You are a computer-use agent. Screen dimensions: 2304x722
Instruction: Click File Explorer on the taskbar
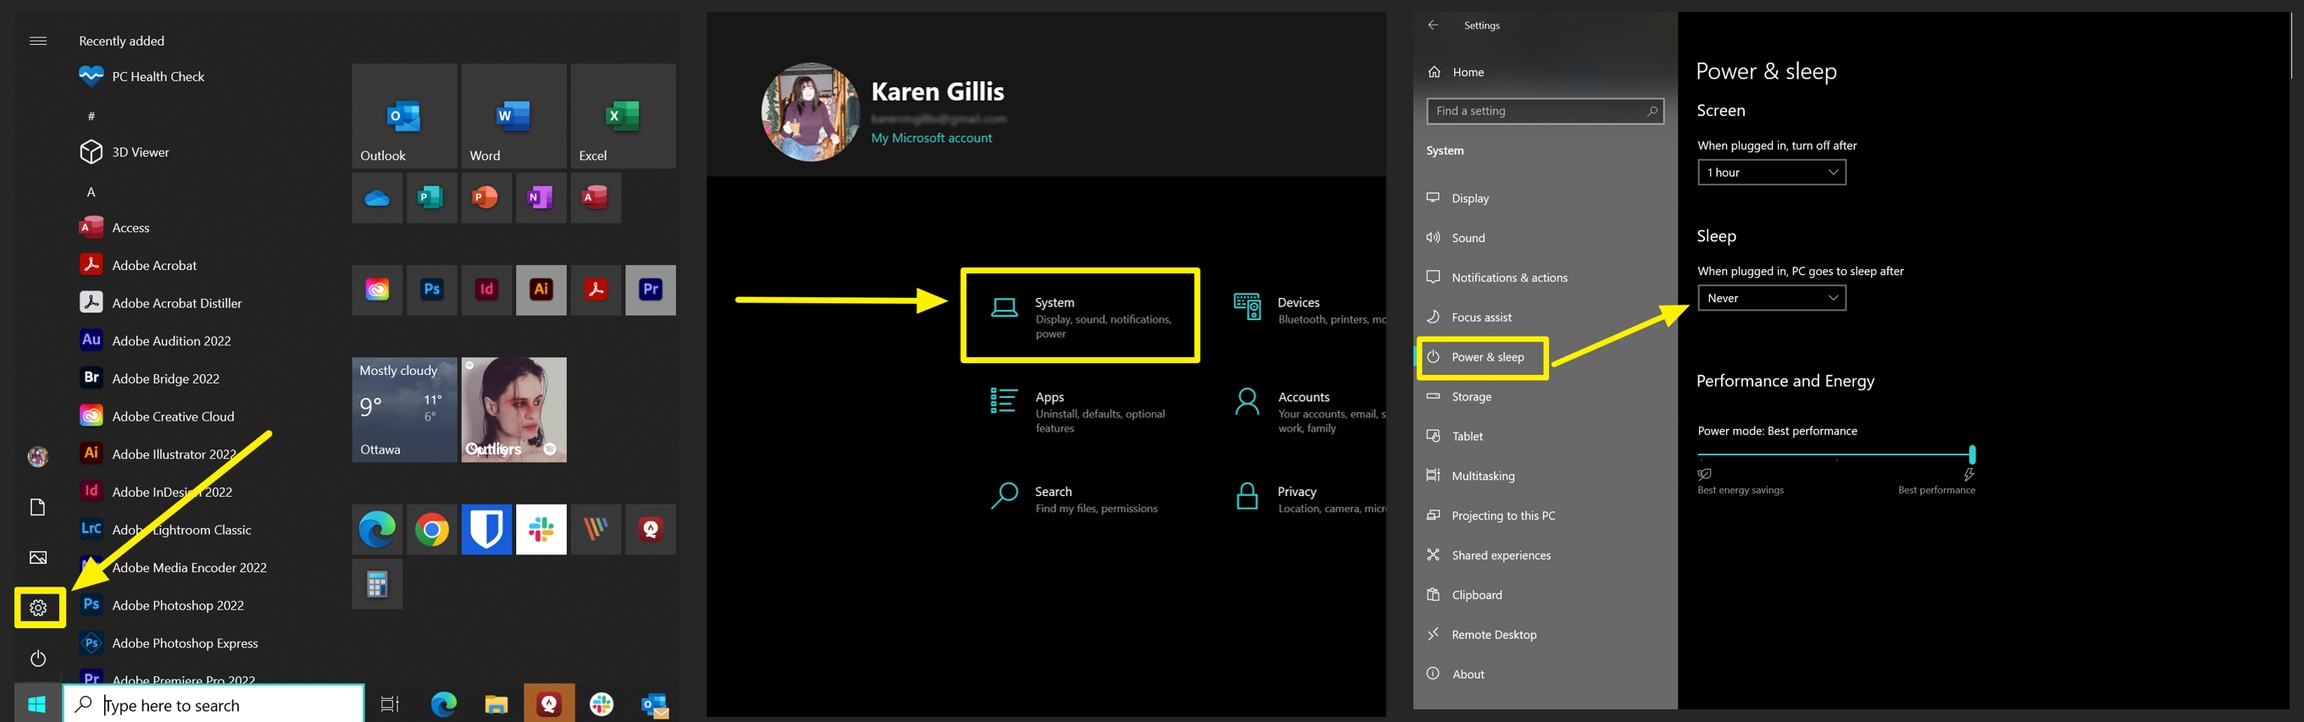click(x=496, y=705)
